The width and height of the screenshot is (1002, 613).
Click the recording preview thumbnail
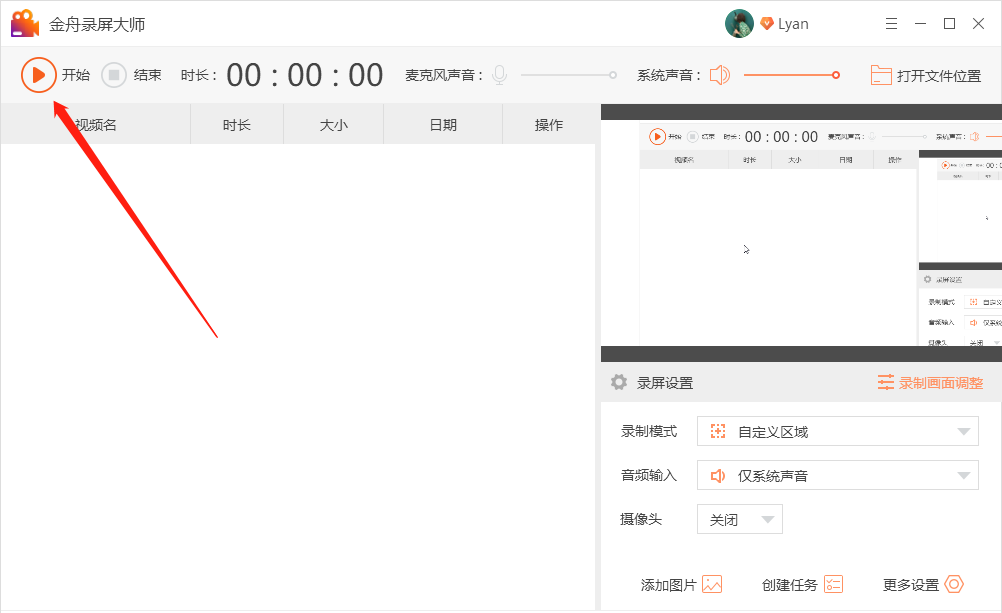click(801, 233)
